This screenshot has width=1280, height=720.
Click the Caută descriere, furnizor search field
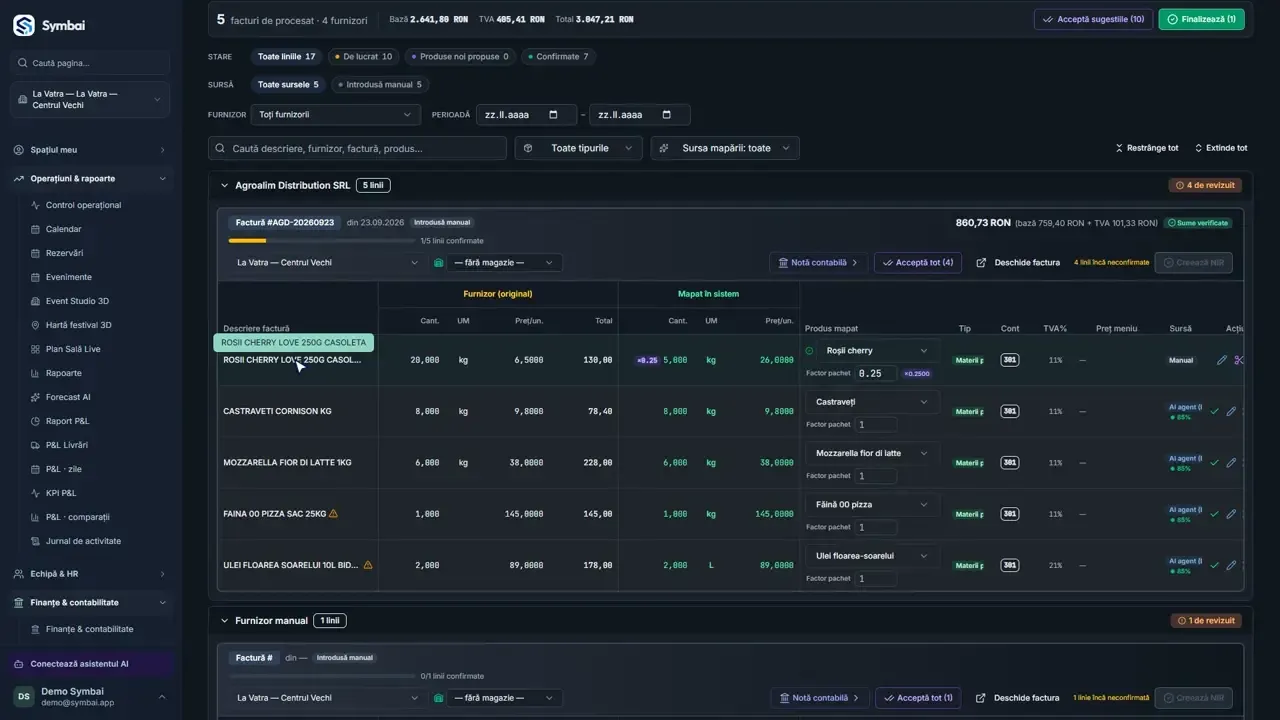(357, 148)
